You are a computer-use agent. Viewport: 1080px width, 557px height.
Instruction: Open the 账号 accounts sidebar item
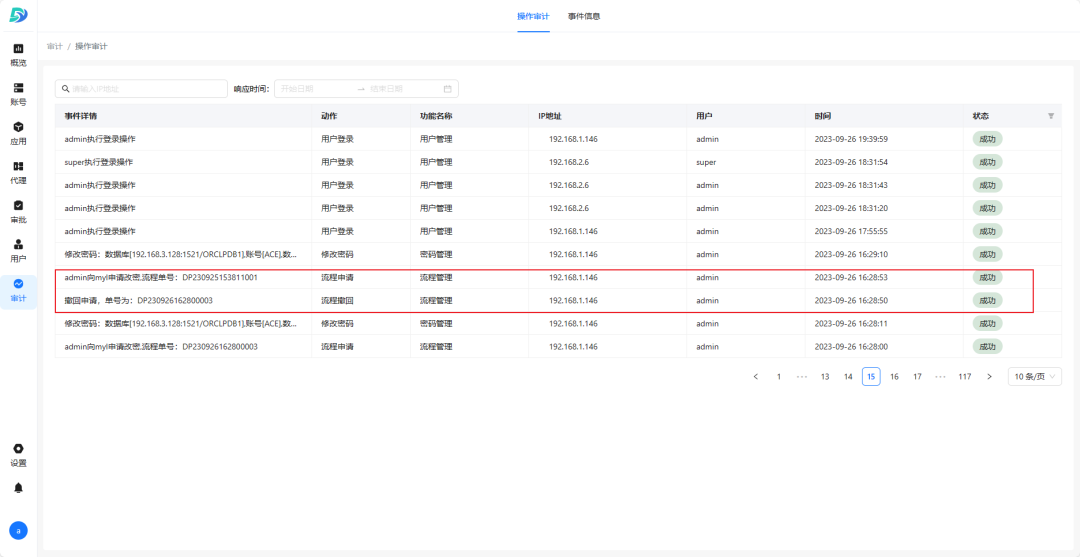19,94
